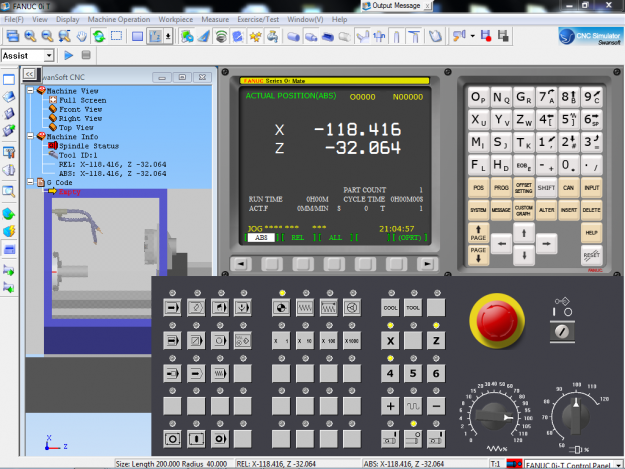This screenshot has width=625, height=469.
Task: Click the CAN key on keypad
Action: click(x=568, y=188)
